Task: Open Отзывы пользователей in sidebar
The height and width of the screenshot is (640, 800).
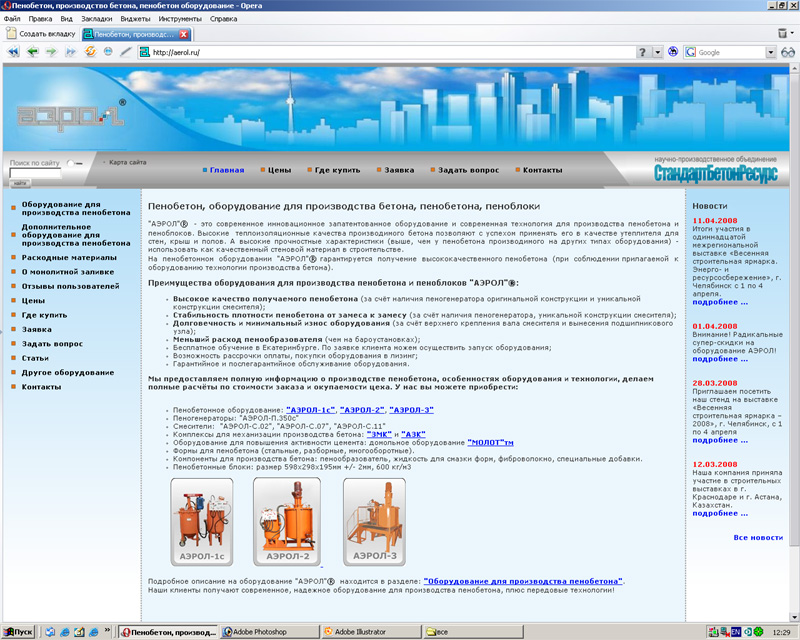Action: coord(70,286)
